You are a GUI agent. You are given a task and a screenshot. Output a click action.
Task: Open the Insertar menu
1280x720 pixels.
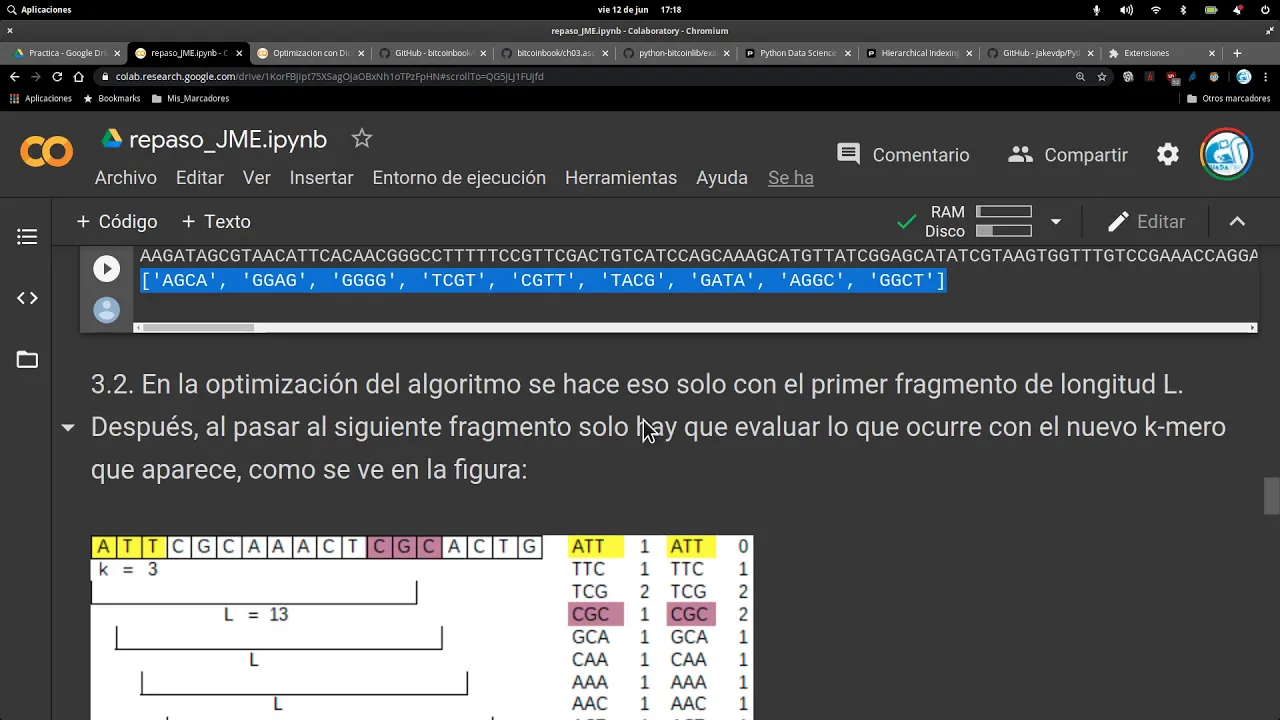[321, 177]
